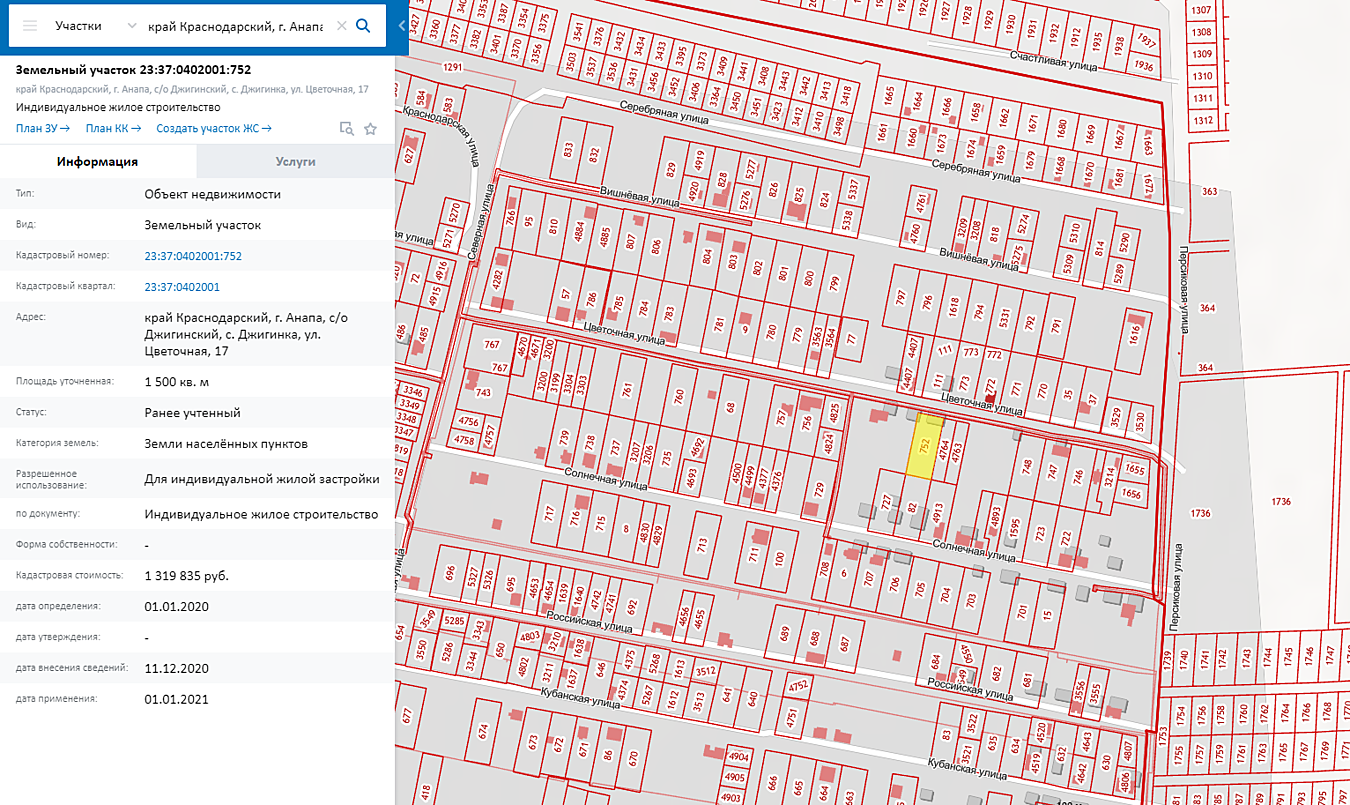The height and width of the screenshot is (805, 1350).
Task: Click status value Ранее учтенный
Action: pos(192,412)
